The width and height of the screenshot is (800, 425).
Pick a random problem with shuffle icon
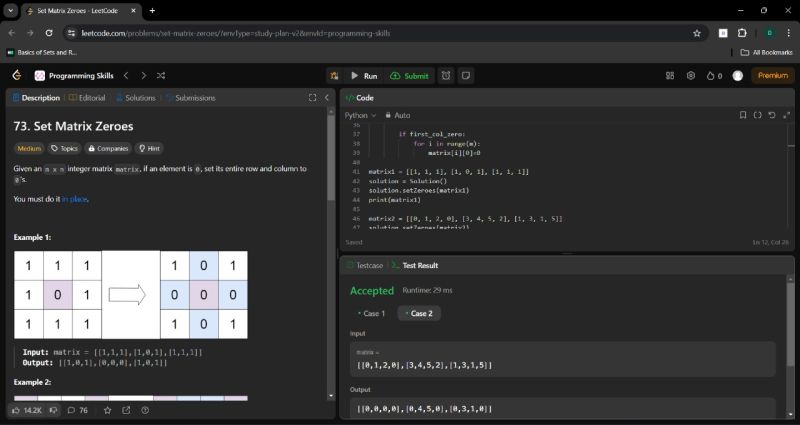[161, 76]
